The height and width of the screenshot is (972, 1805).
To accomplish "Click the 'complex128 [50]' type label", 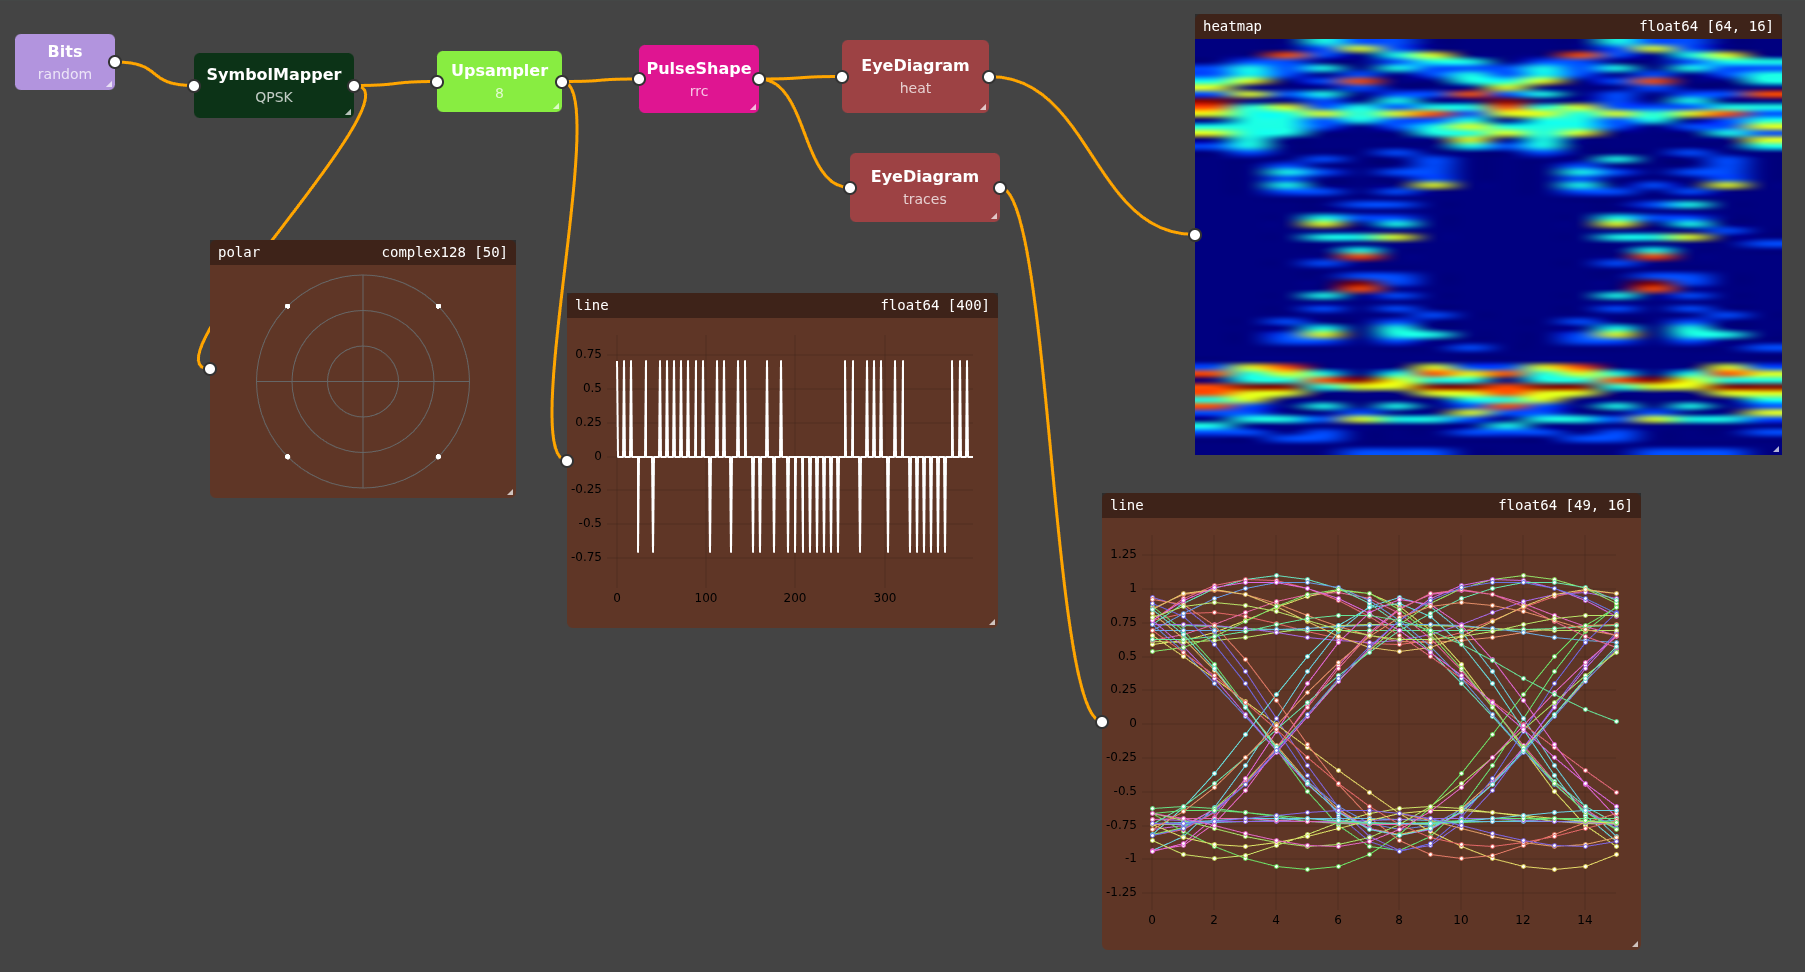I will coord(444,252).
